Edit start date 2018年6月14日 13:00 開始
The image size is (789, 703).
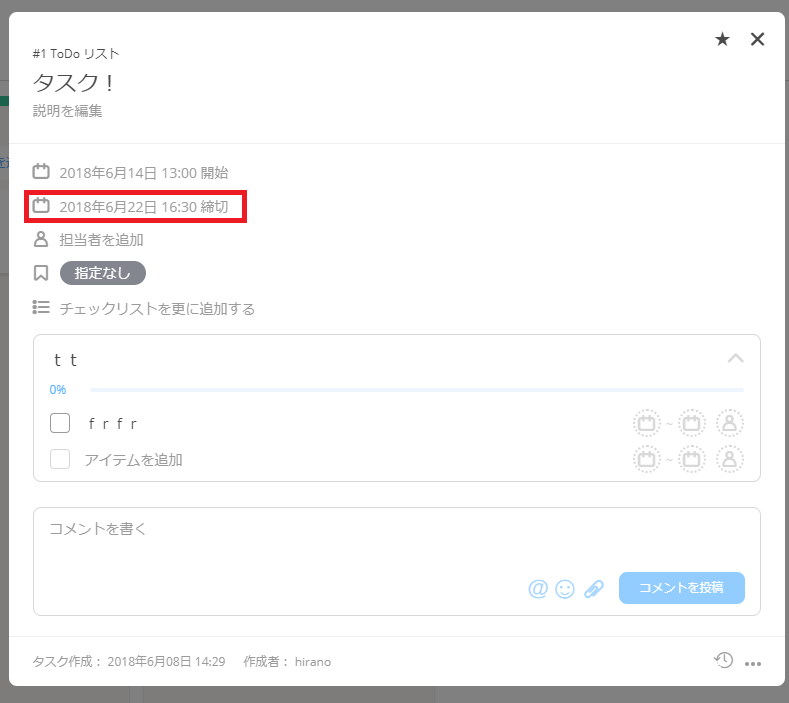pyautogui.click(x=144, y=173)
